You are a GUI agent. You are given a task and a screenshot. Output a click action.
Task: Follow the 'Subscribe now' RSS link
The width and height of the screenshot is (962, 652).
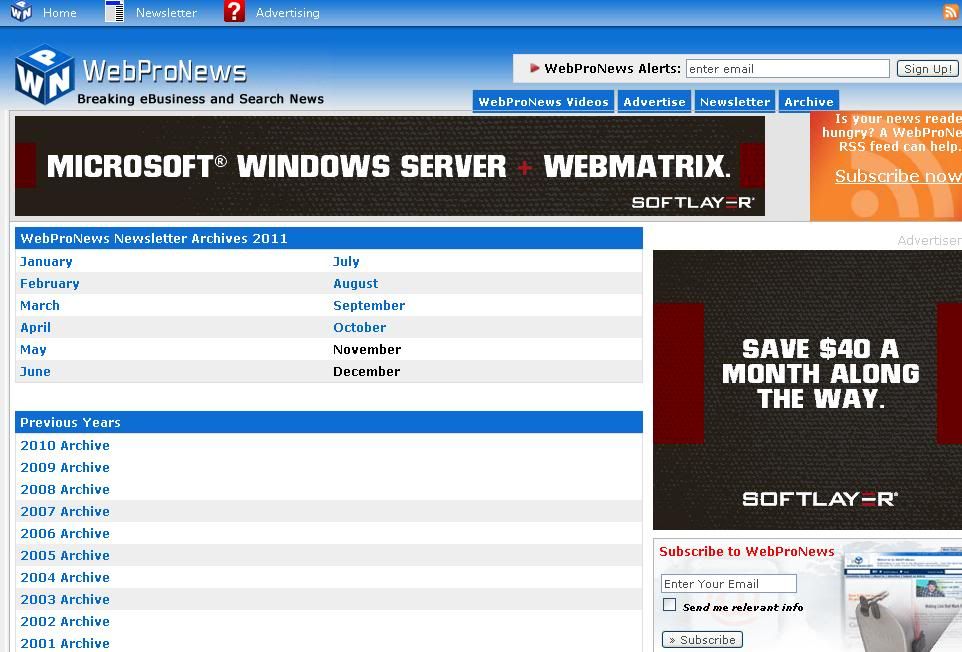click(x=898, y=176)
